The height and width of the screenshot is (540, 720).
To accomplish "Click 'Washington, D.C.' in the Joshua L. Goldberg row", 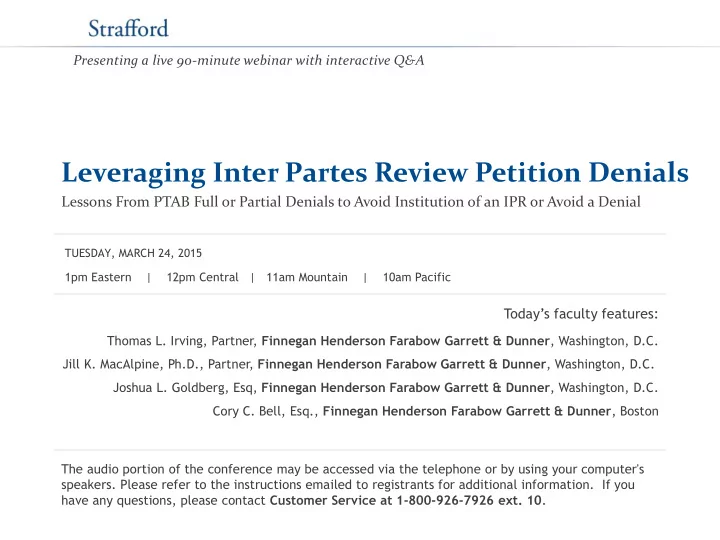I will click(608, 388).
